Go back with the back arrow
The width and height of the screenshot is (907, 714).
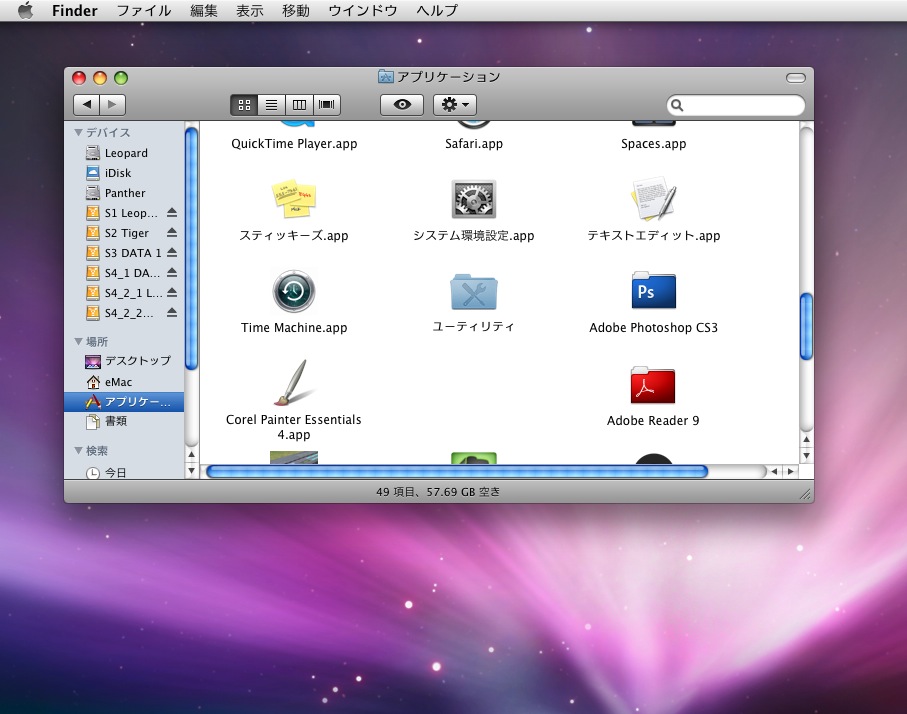pos(86,105)
